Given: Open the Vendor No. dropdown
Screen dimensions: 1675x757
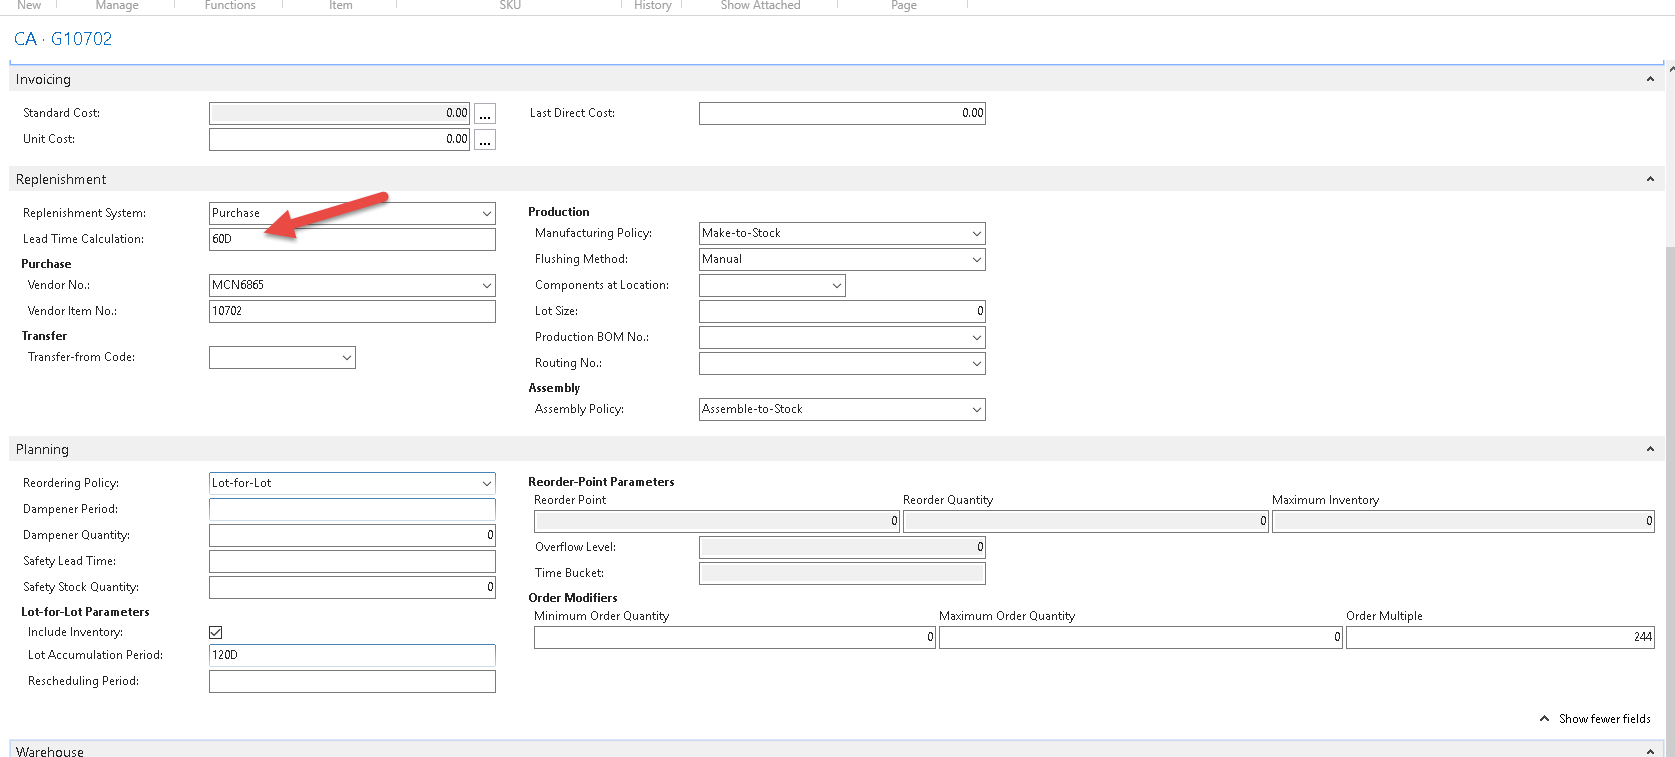Looking at the screenshot, I should (x=487, y=286).
